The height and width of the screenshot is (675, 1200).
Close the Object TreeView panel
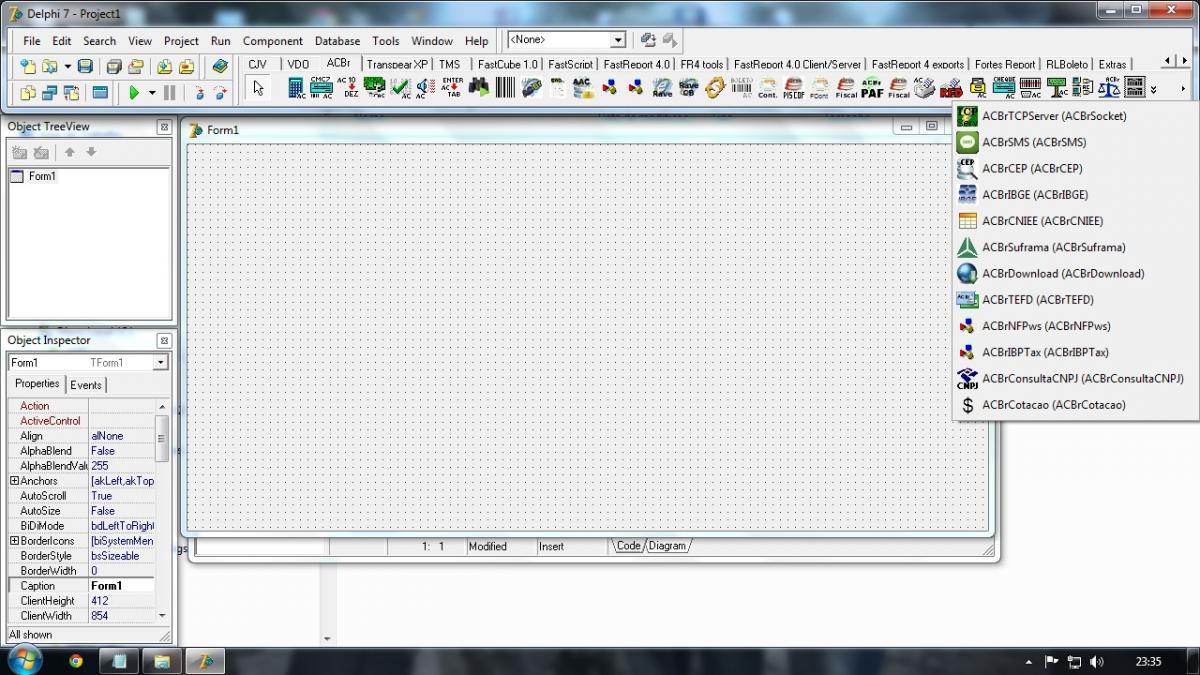tap(163, 127)
